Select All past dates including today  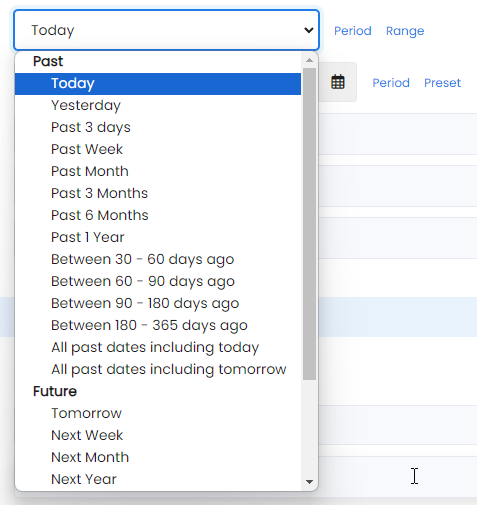click(x=158, y=347)
